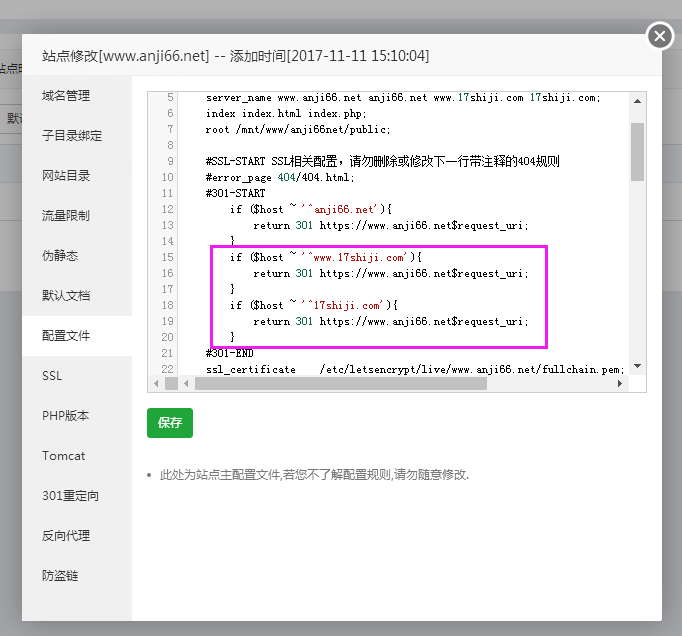The height and width of the screenshot is (636, 682).
Task: Click the dialog title 站点修改[www.anji66.net]
Action: point(126,56)
